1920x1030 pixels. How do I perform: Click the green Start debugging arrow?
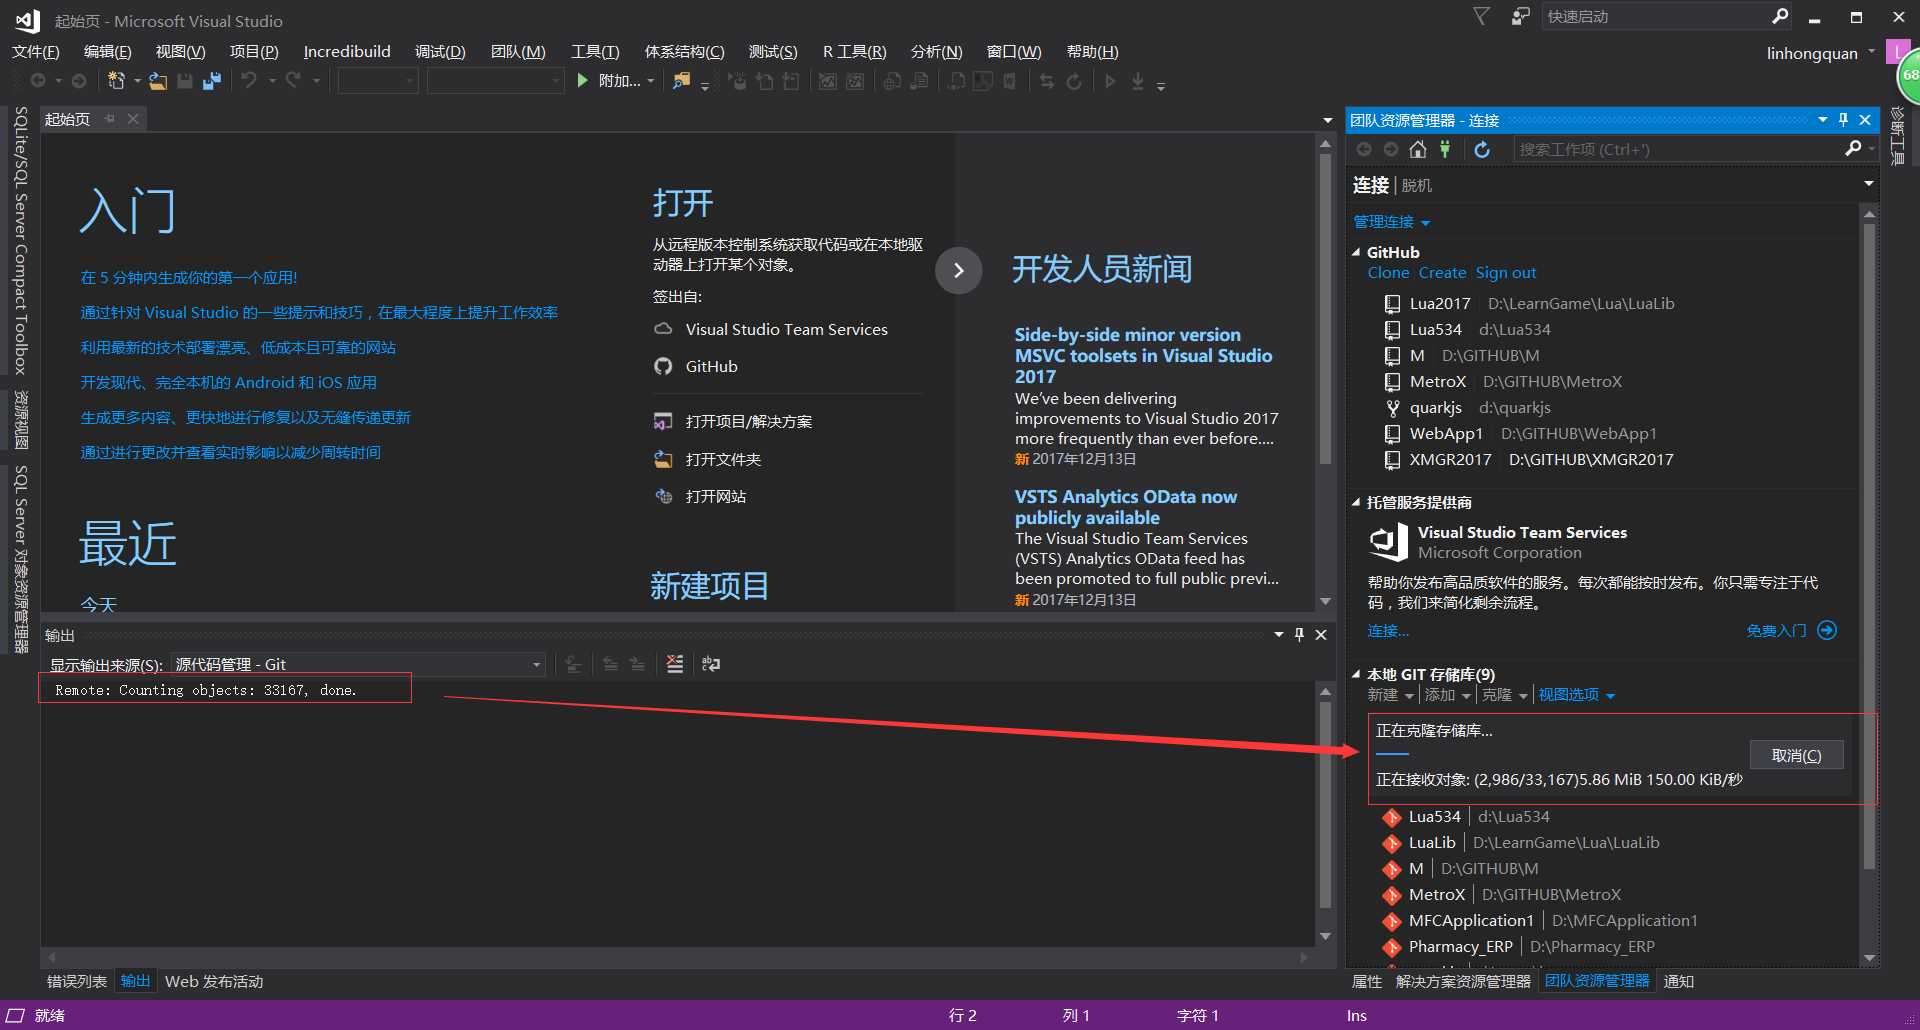583,81
